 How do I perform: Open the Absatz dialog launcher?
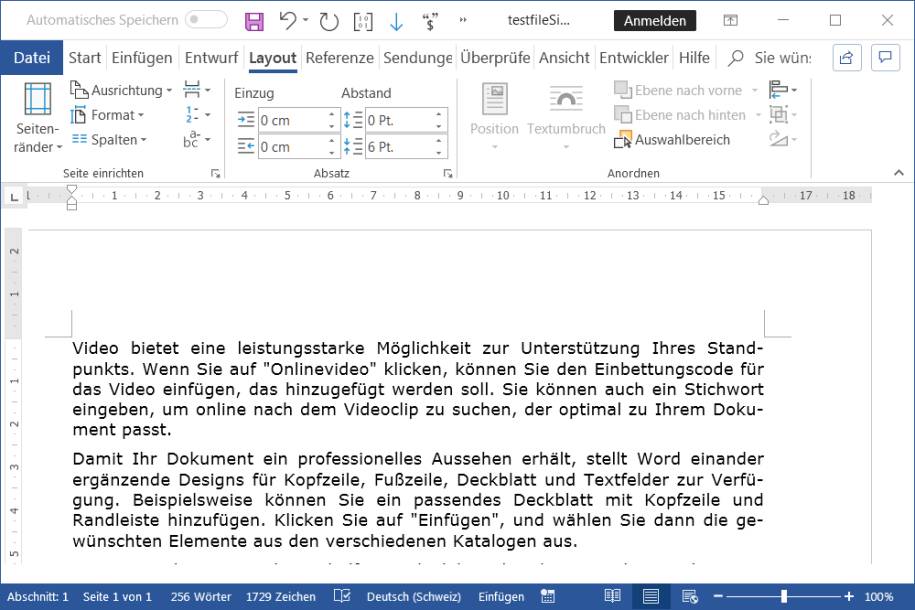[447, 174]
